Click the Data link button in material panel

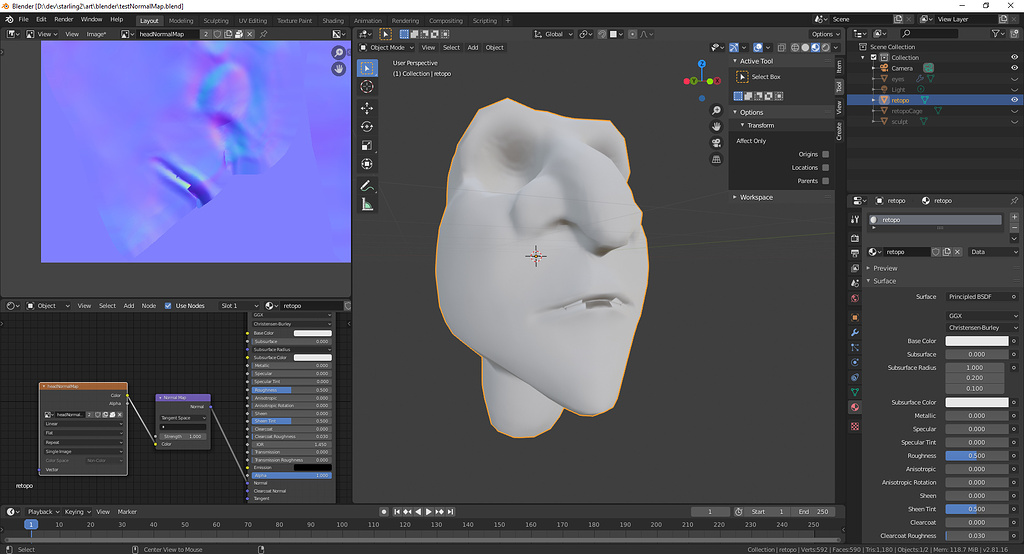click(x=993, y=252)
